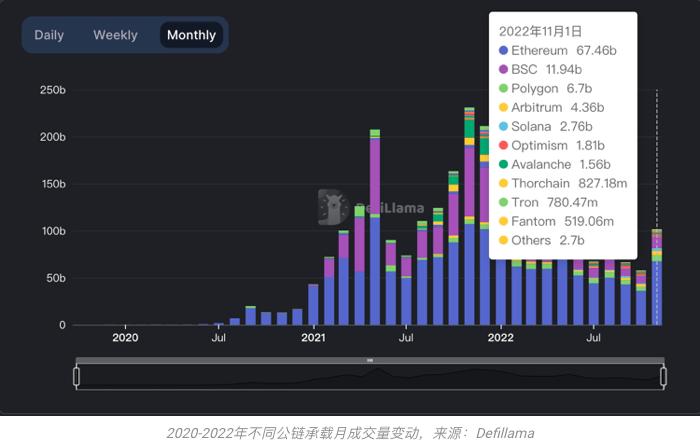Viewport: 700px width, 448px height.
Task: Click the 250b label on the y-axis
Action: 52,90
